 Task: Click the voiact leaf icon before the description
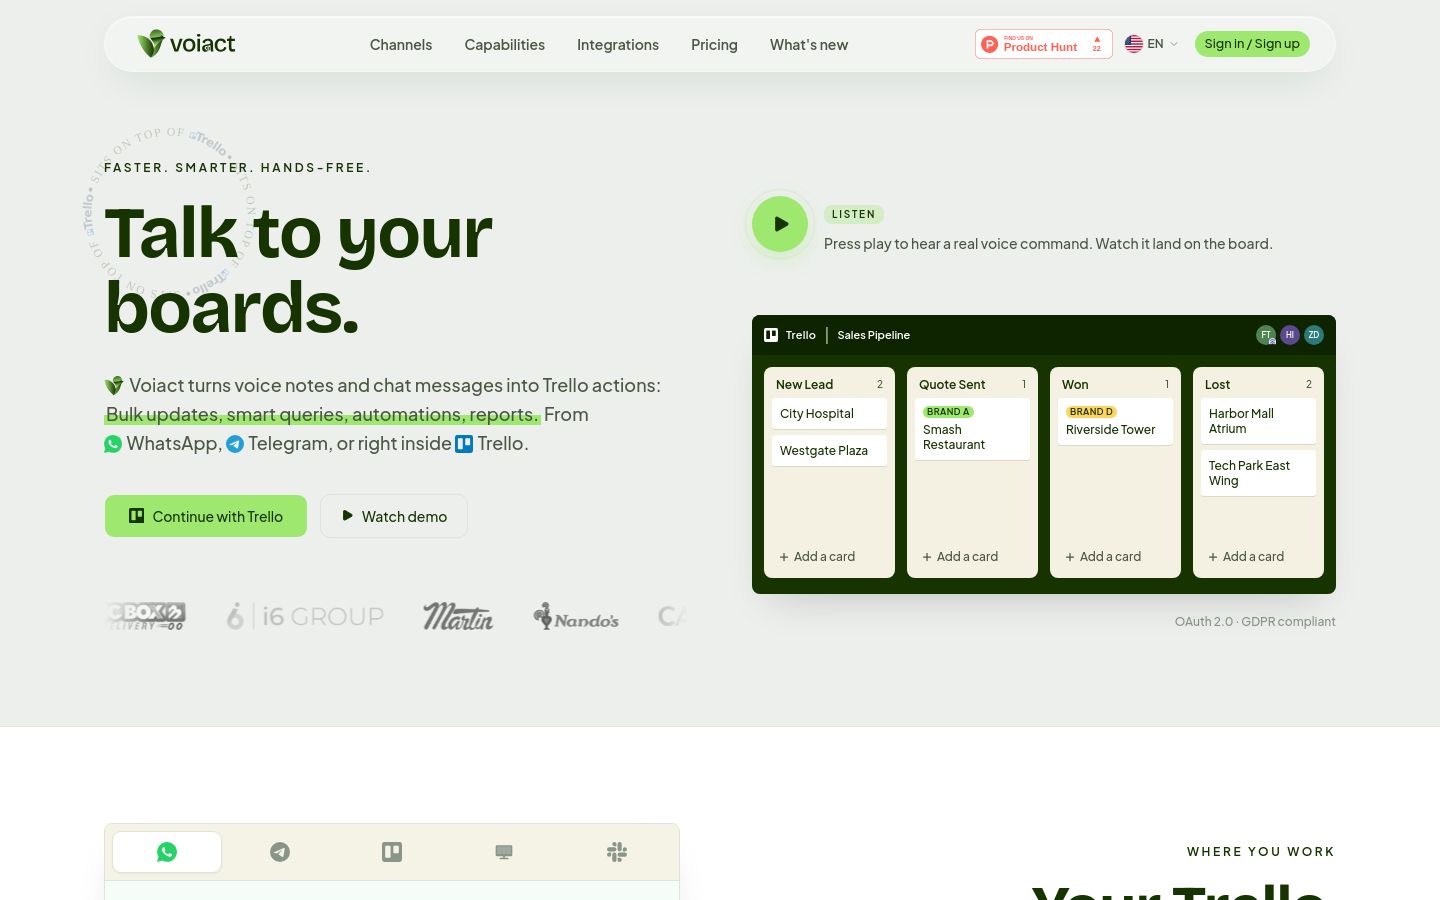(114, 385)
